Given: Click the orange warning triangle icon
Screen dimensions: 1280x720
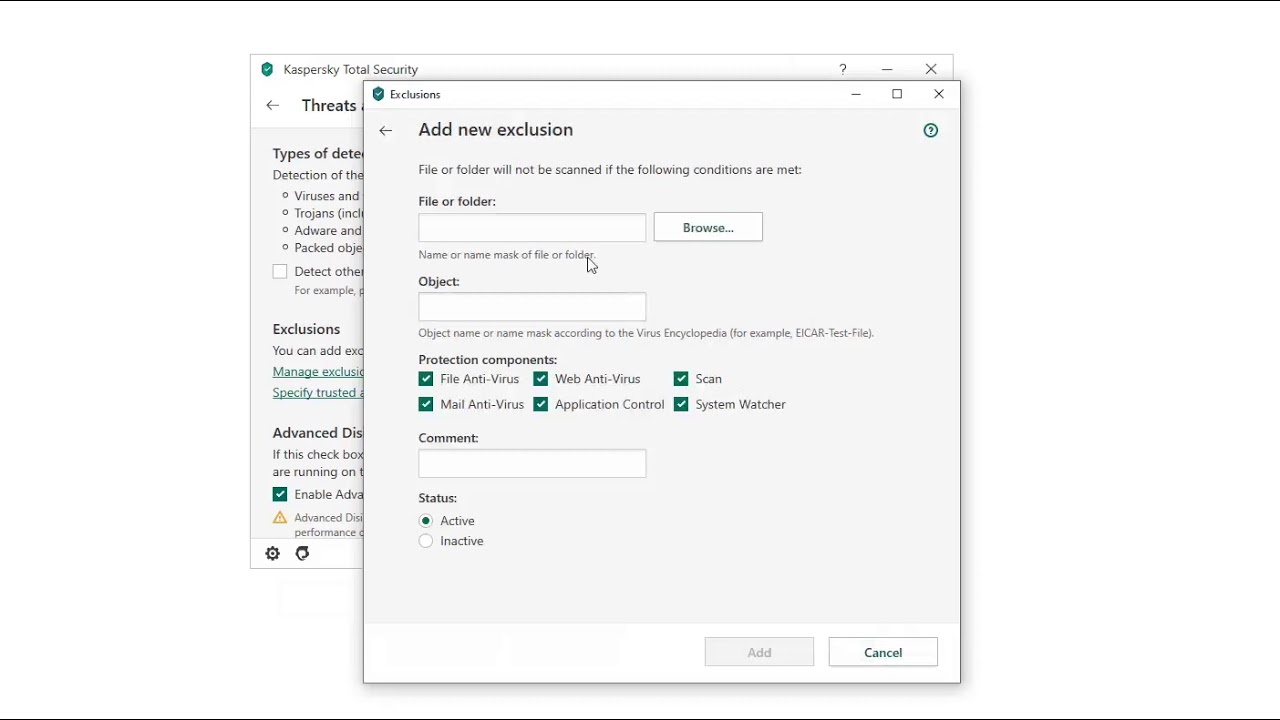Looking at the screenshot, I should click(280, 517).
